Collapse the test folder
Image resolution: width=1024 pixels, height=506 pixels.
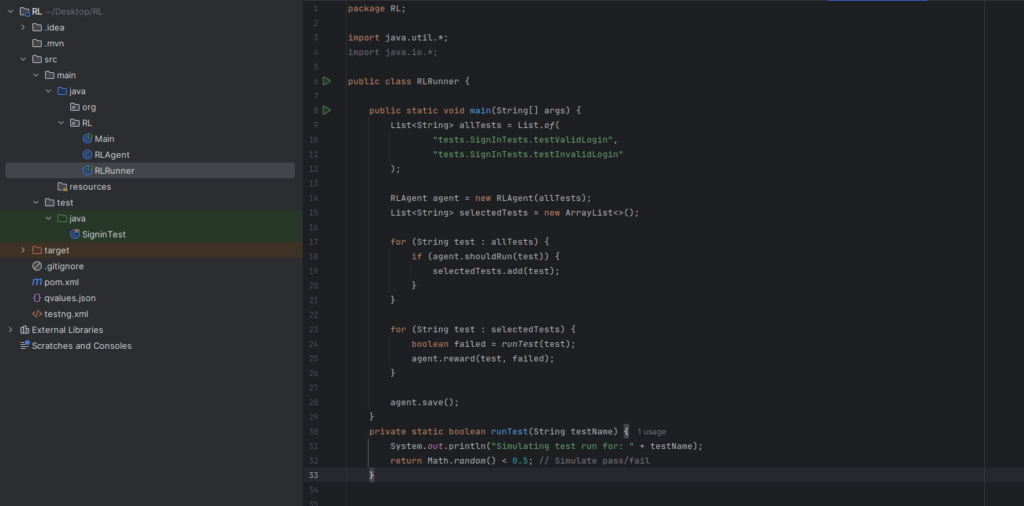coord(36,202)
